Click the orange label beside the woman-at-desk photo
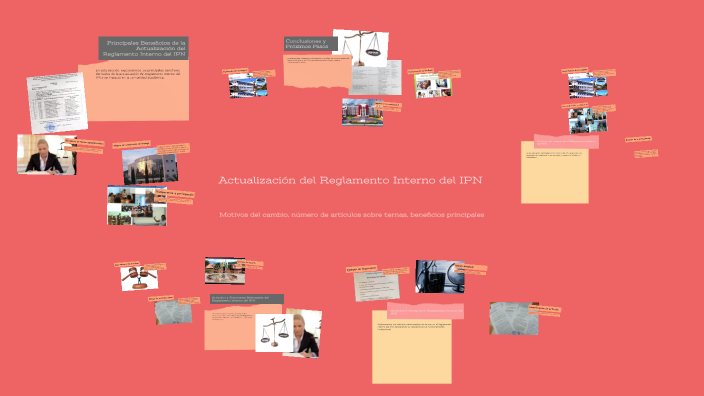Viewport: 704px width, 396px height. [84, 142]
